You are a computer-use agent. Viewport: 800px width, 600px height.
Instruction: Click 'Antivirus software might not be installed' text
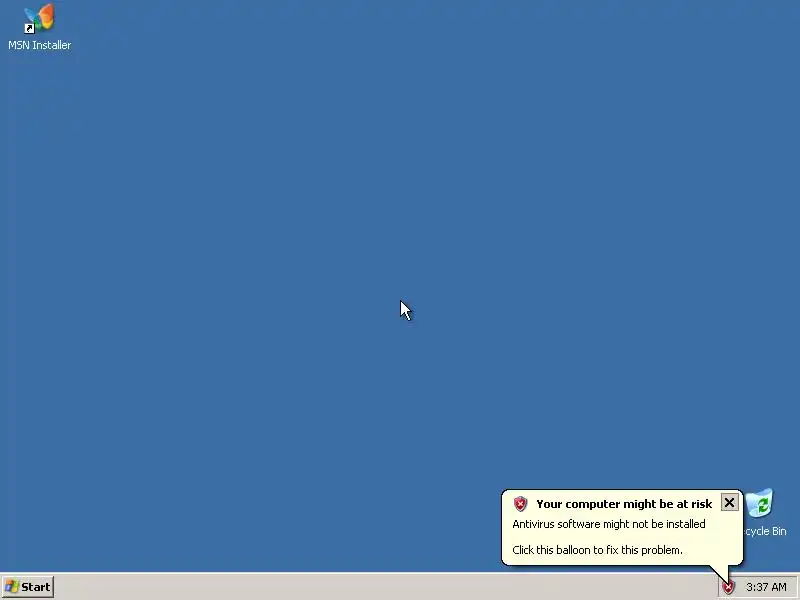609,524
